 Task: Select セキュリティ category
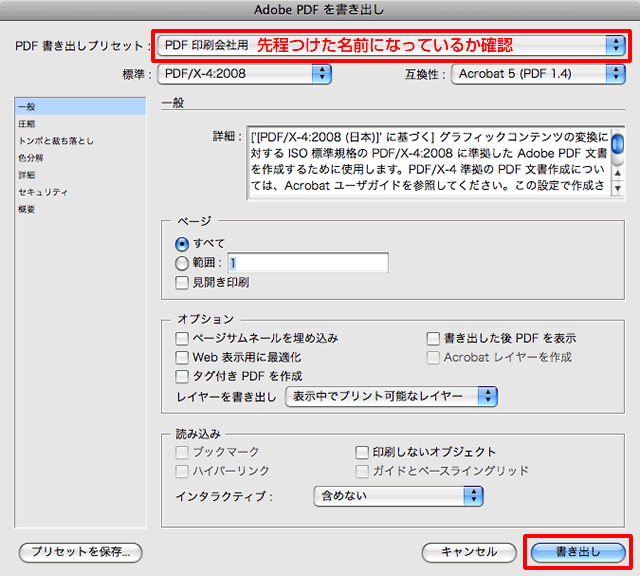tap(80, 192)
